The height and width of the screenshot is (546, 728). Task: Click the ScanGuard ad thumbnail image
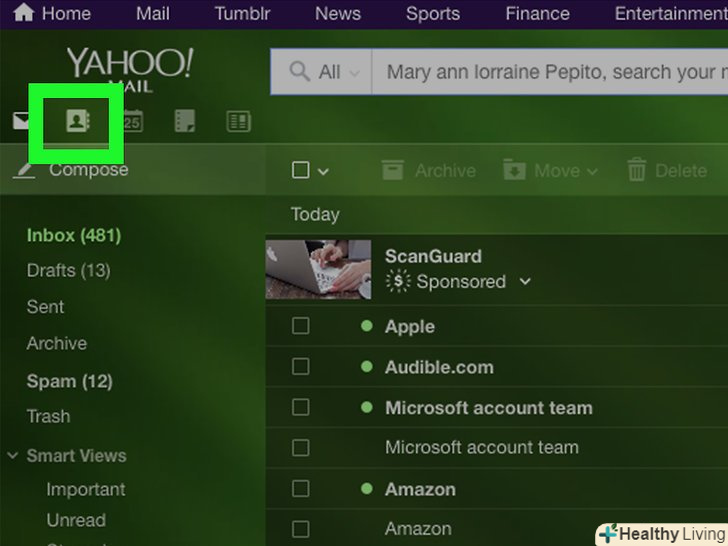318,269
